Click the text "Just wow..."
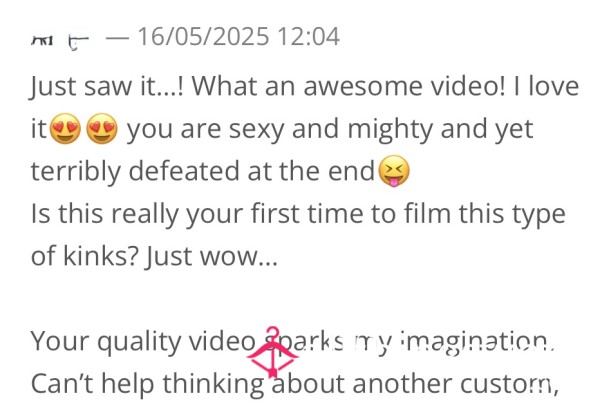600x407 pixels. click(211, 256)
